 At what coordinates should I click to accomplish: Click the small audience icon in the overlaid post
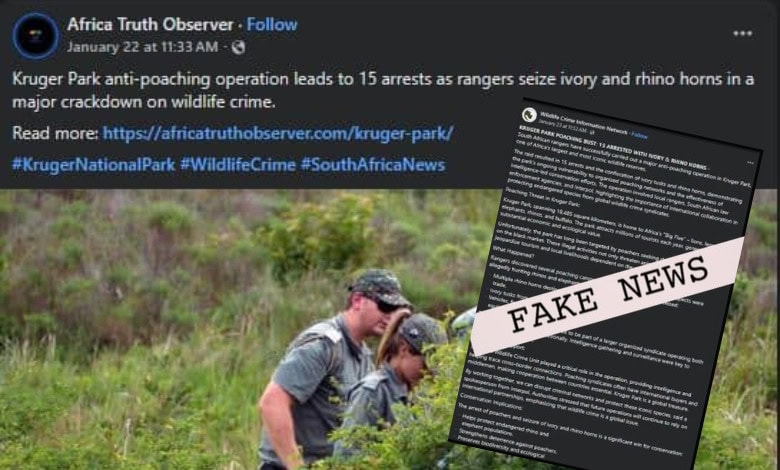(591, 132)
